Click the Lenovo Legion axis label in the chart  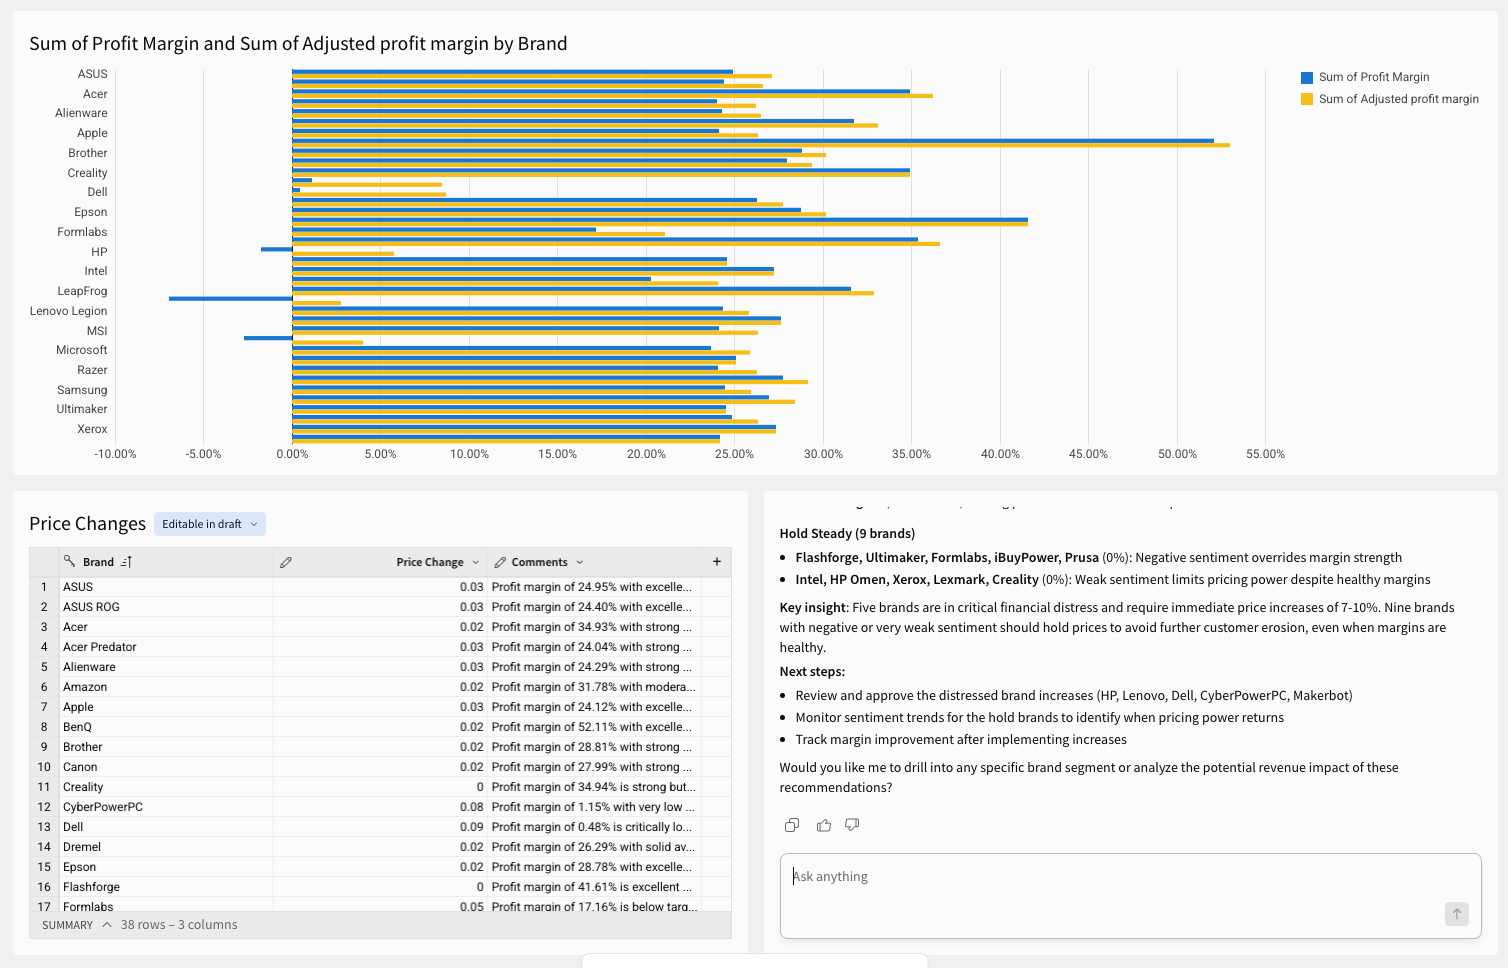point(68,311)
